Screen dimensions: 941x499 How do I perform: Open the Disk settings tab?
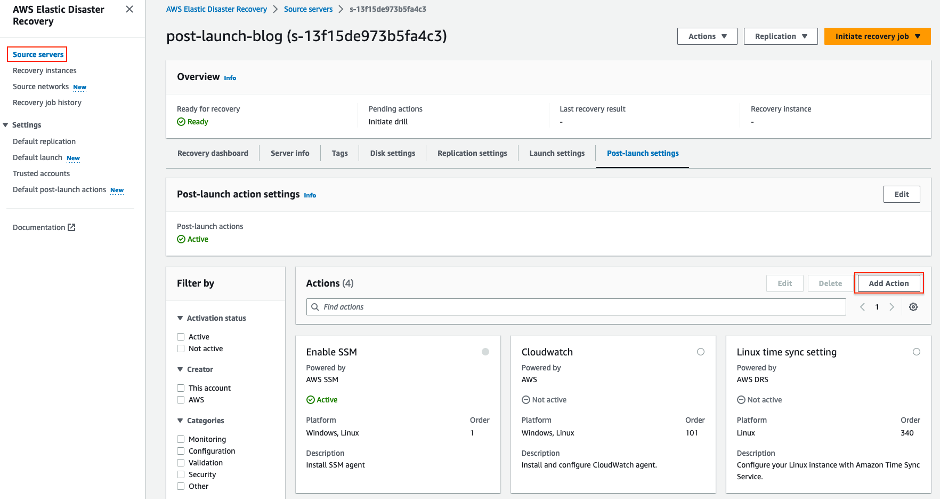(392, 154)
